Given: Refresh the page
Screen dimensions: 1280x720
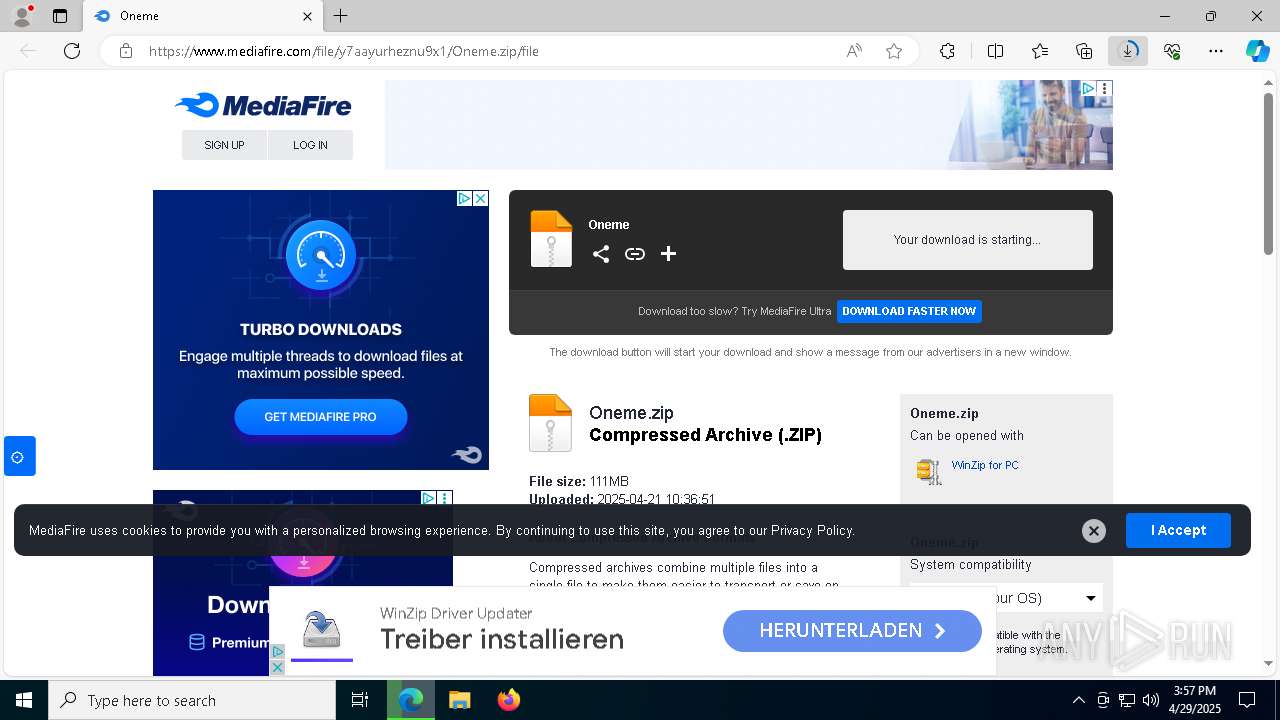Looking at the screenshot, I should [72, 51].
